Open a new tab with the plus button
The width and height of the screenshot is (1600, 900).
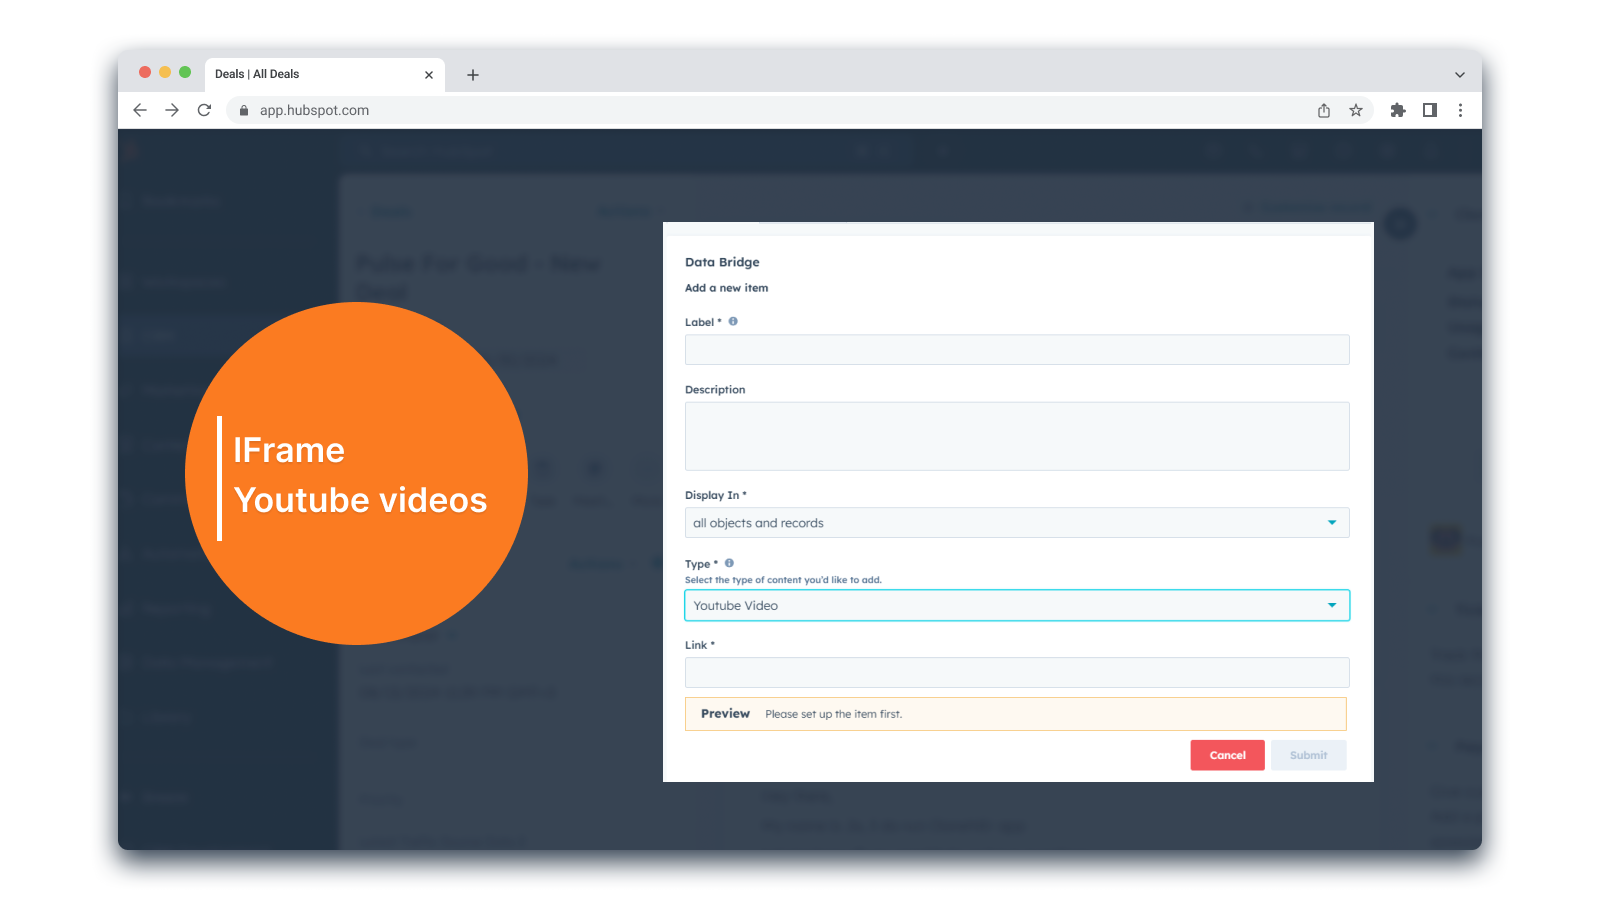click(x=473, y=75)
